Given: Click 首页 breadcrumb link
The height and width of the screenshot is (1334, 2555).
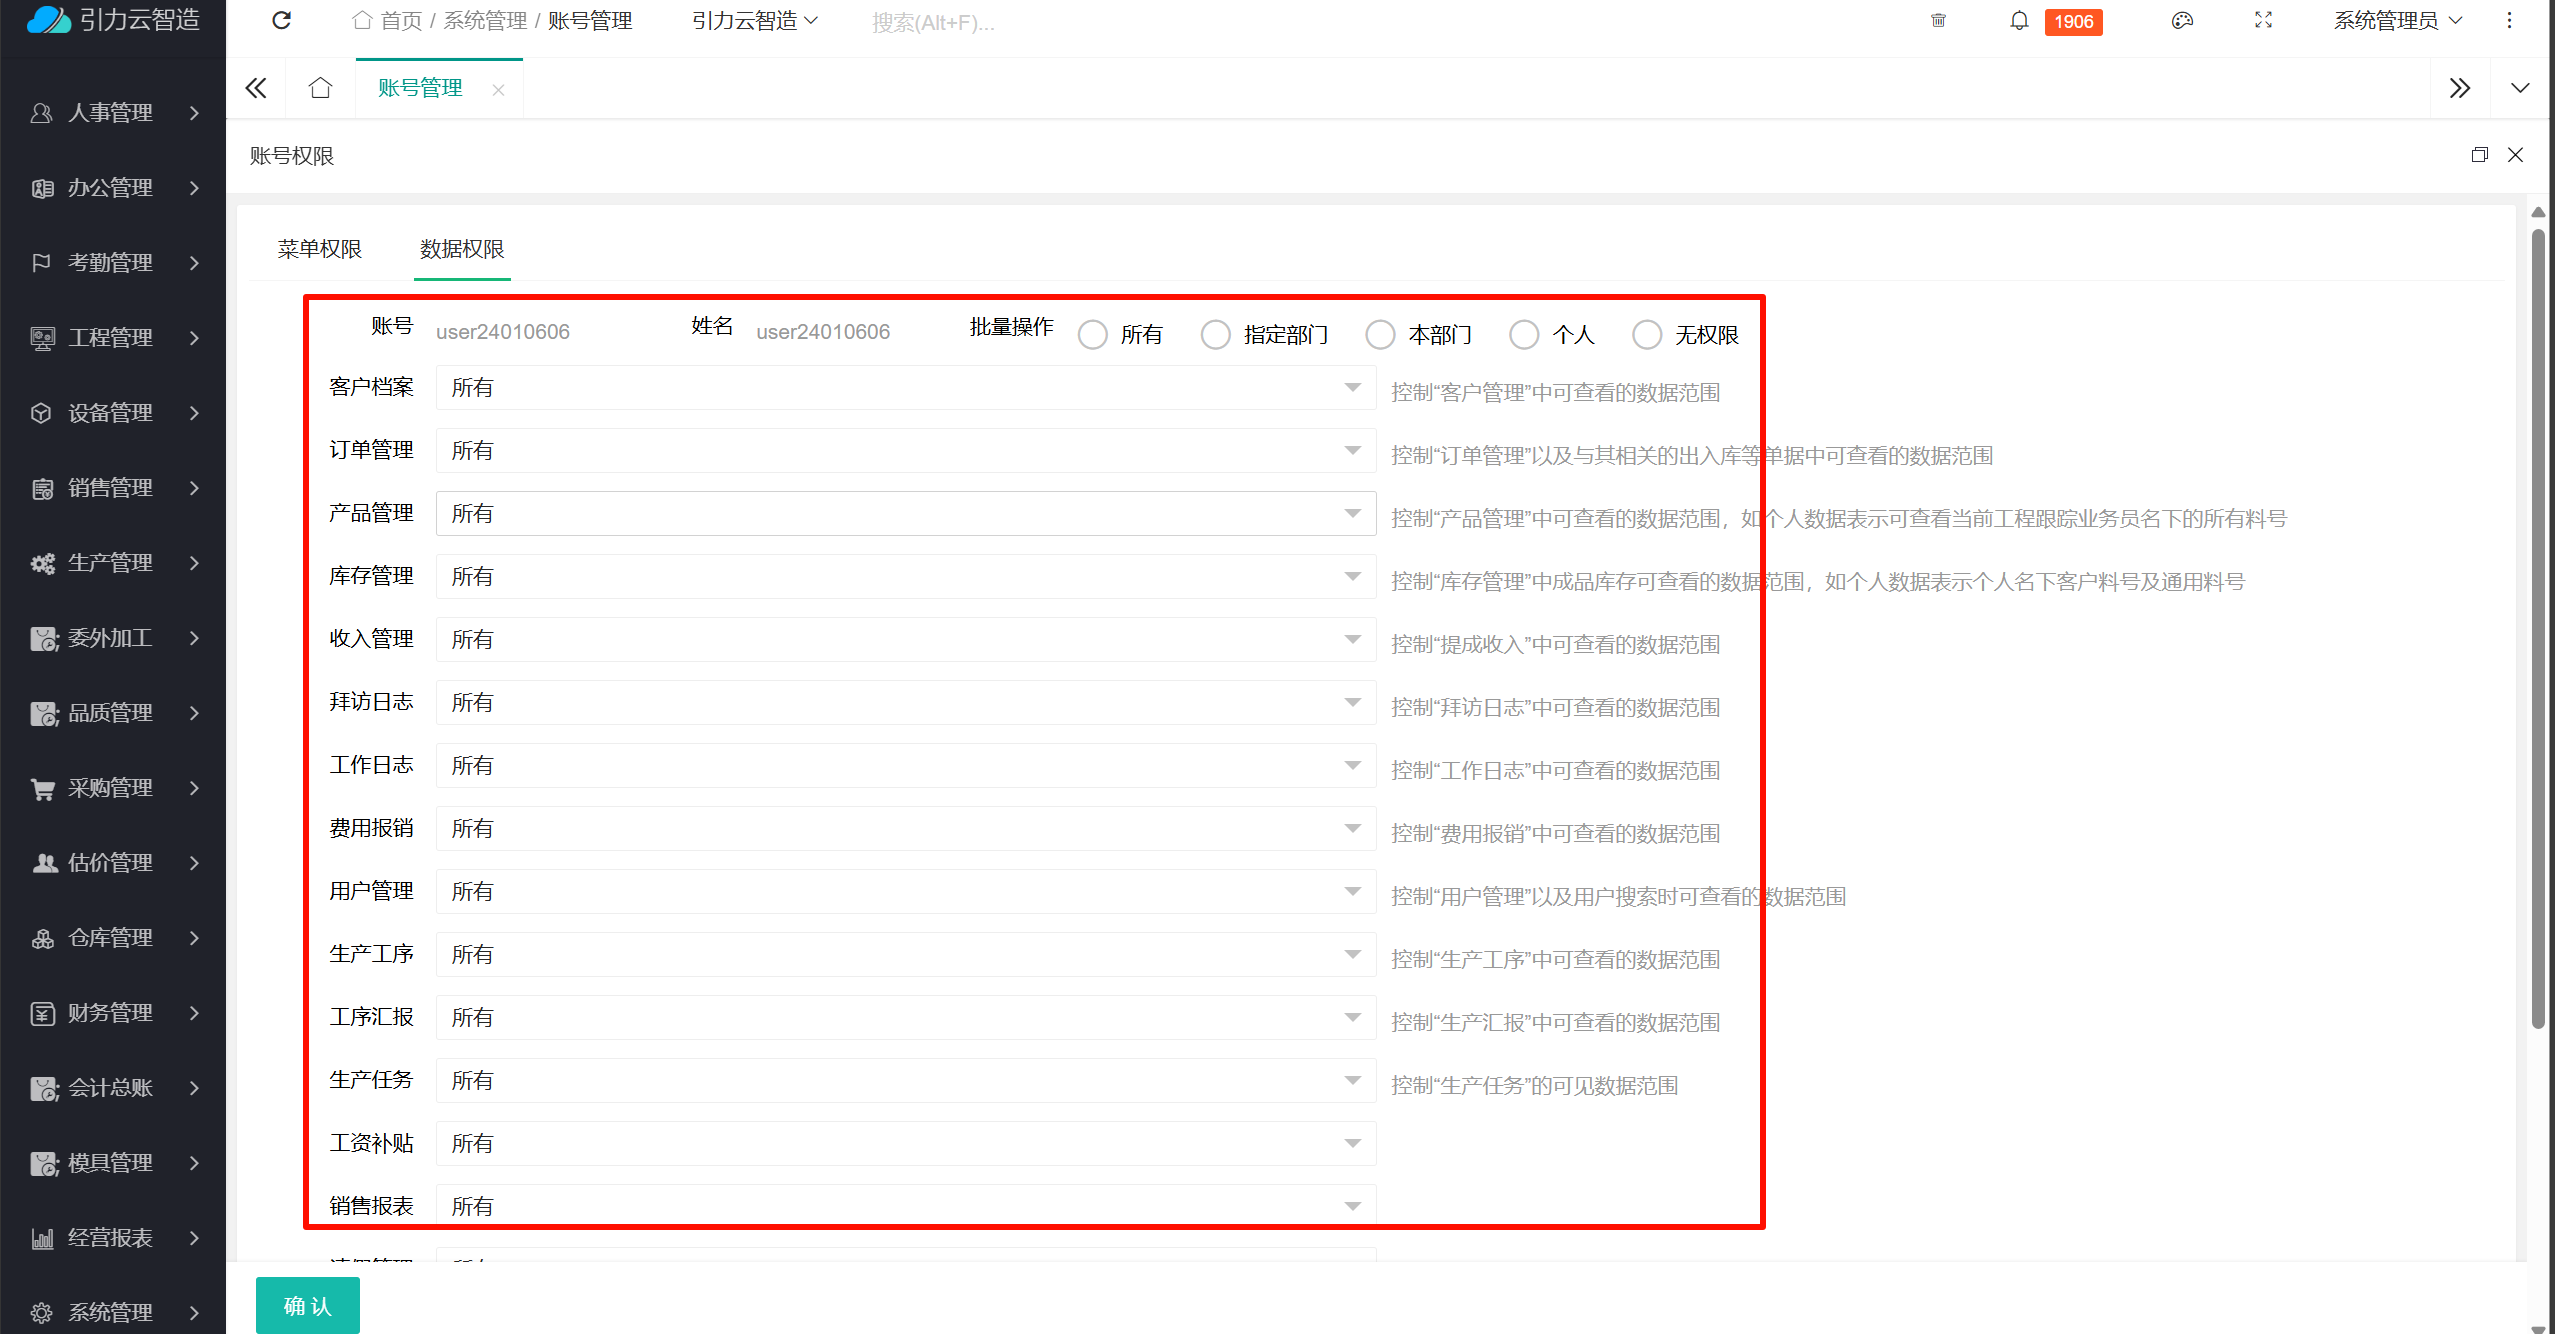Looking at the screenshot, I should [x=400, y=21].
